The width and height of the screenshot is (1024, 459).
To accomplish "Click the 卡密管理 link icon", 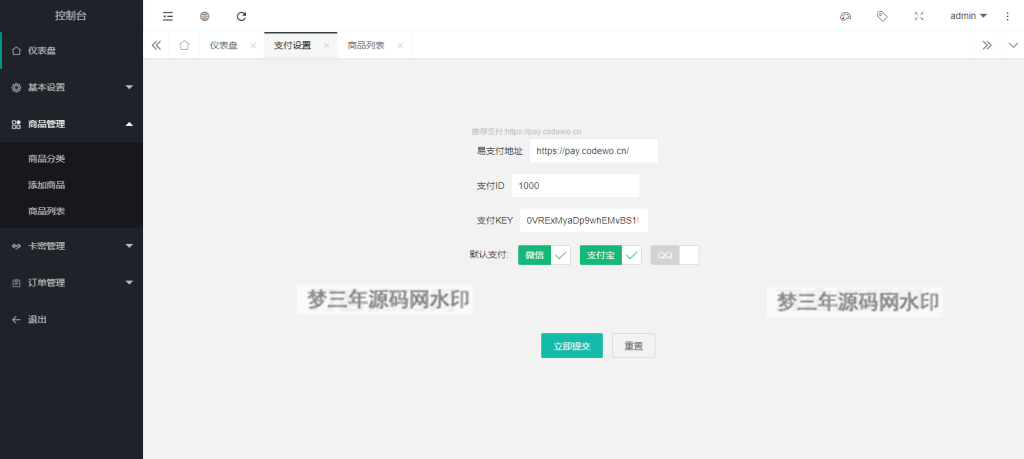I will (16, 246).
